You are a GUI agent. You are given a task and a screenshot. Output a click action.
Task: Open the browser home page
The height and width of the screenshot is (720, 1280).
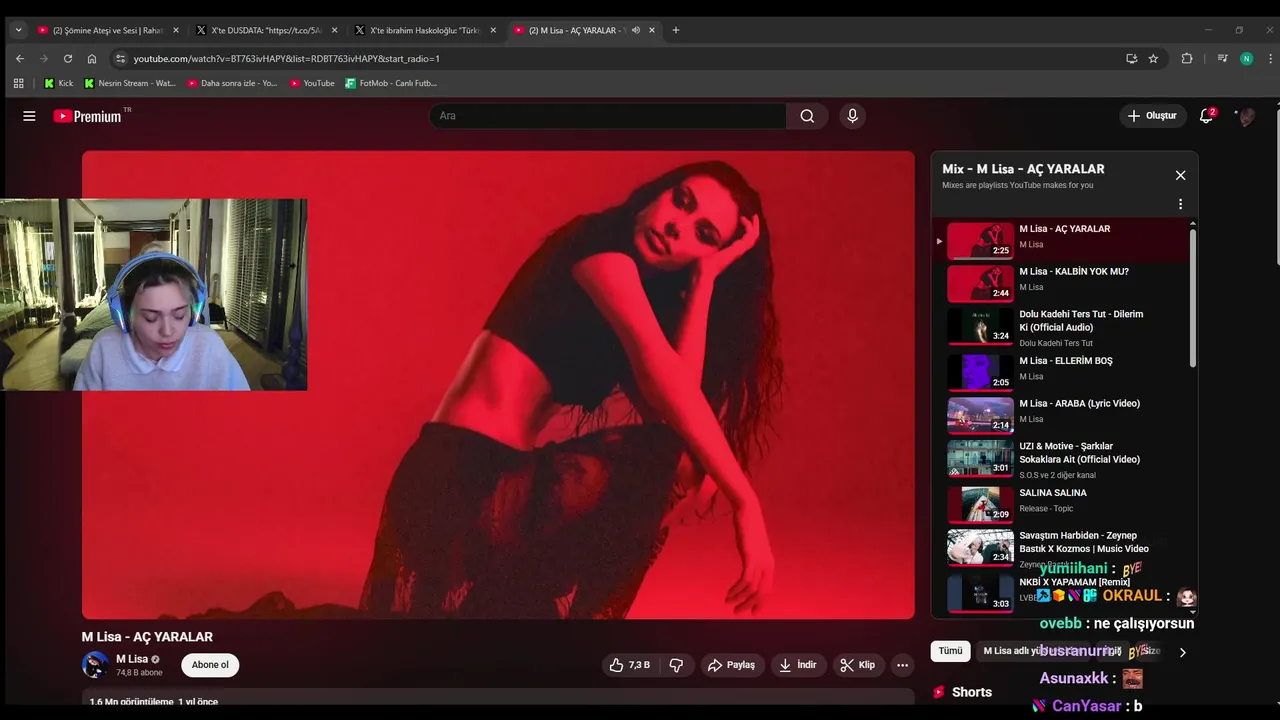pos(92,59)
